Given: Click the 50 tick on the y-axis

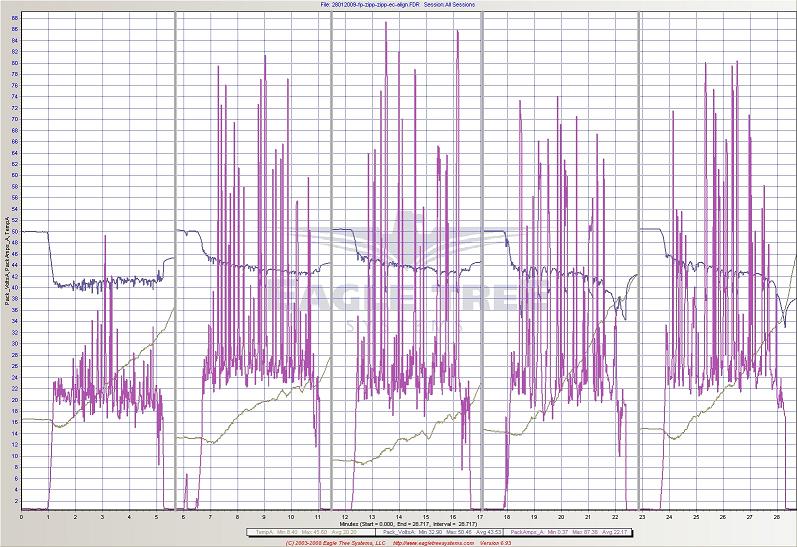Looking at the screenshot, I should 14,231.
